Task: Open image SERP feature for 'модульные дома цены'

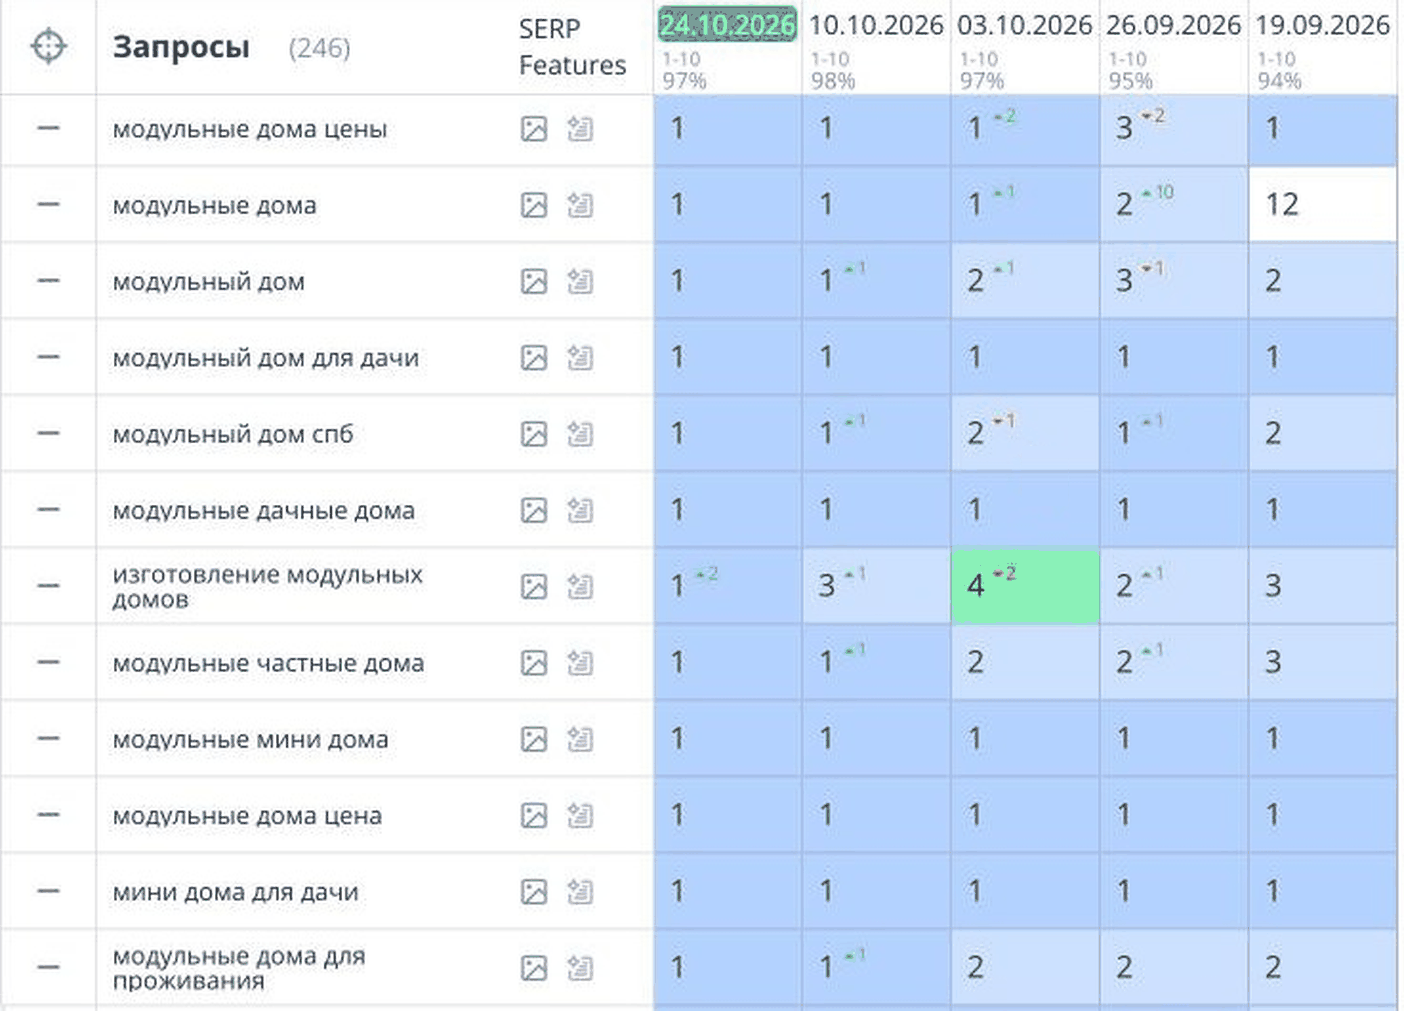Action: coord(534,129)
